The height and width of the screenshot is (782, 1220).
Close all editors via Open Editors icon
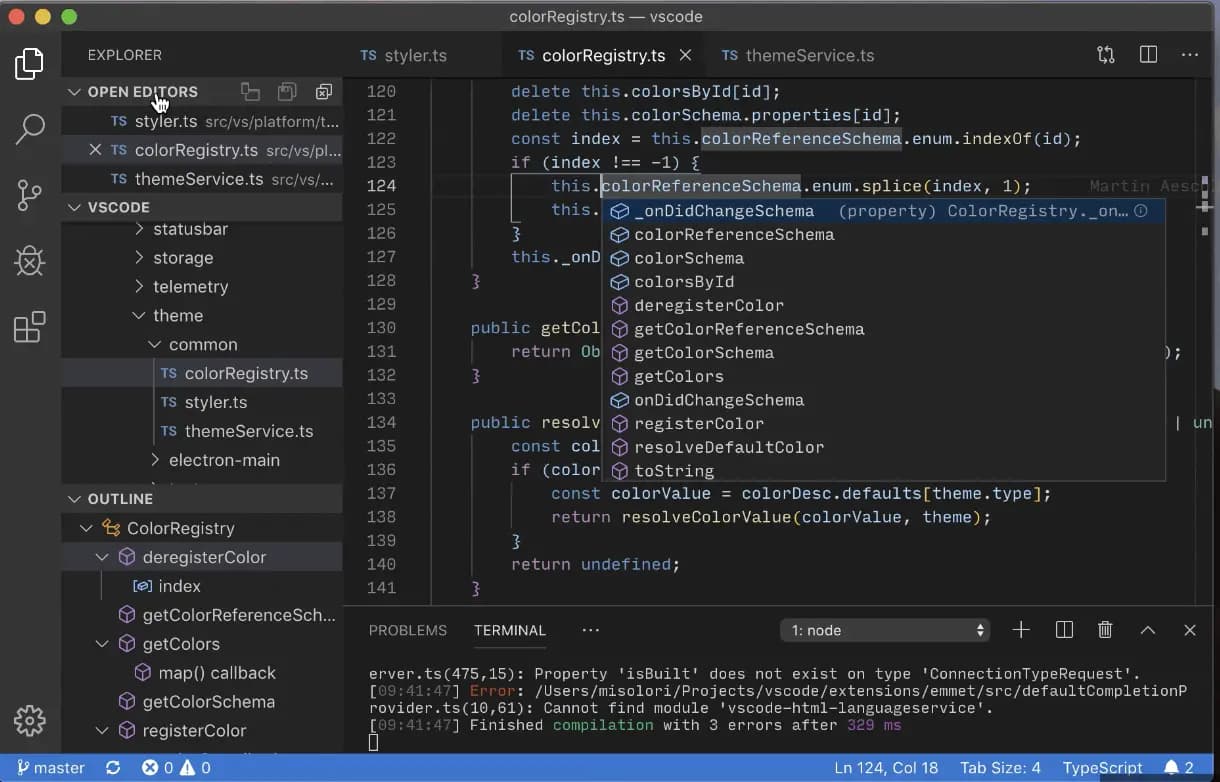[324, 91]
